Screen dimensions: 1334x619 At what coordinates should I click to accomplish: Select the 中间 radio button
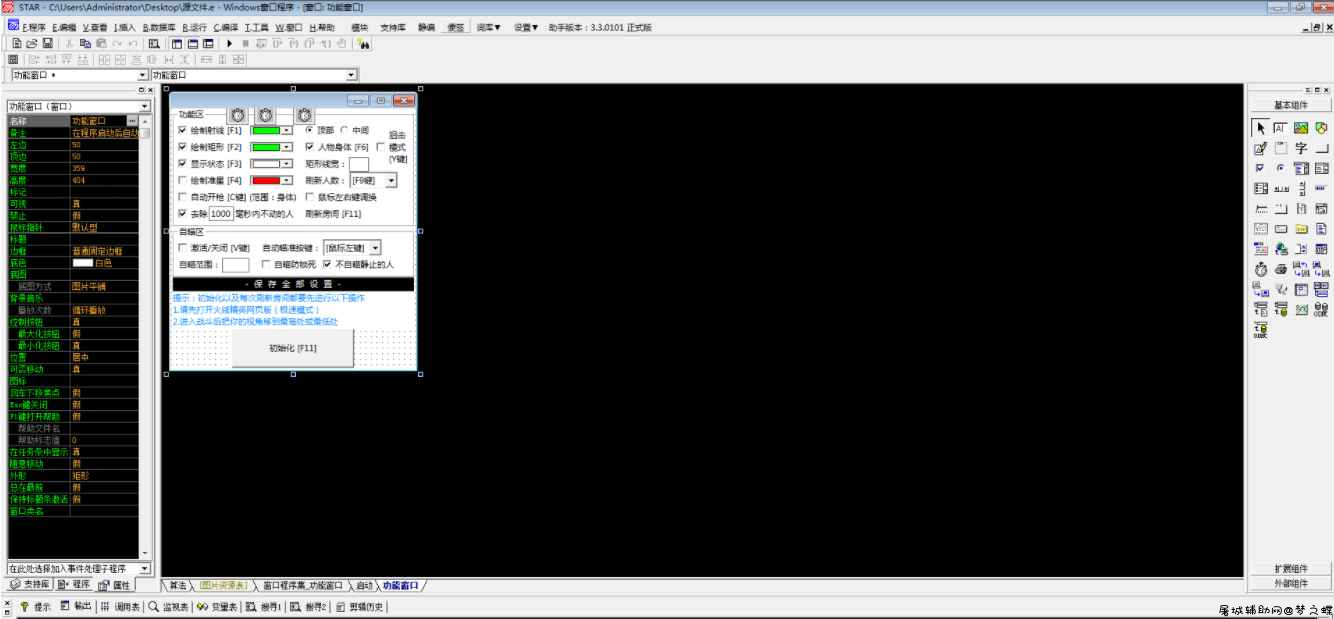click(x=345, y=130)
